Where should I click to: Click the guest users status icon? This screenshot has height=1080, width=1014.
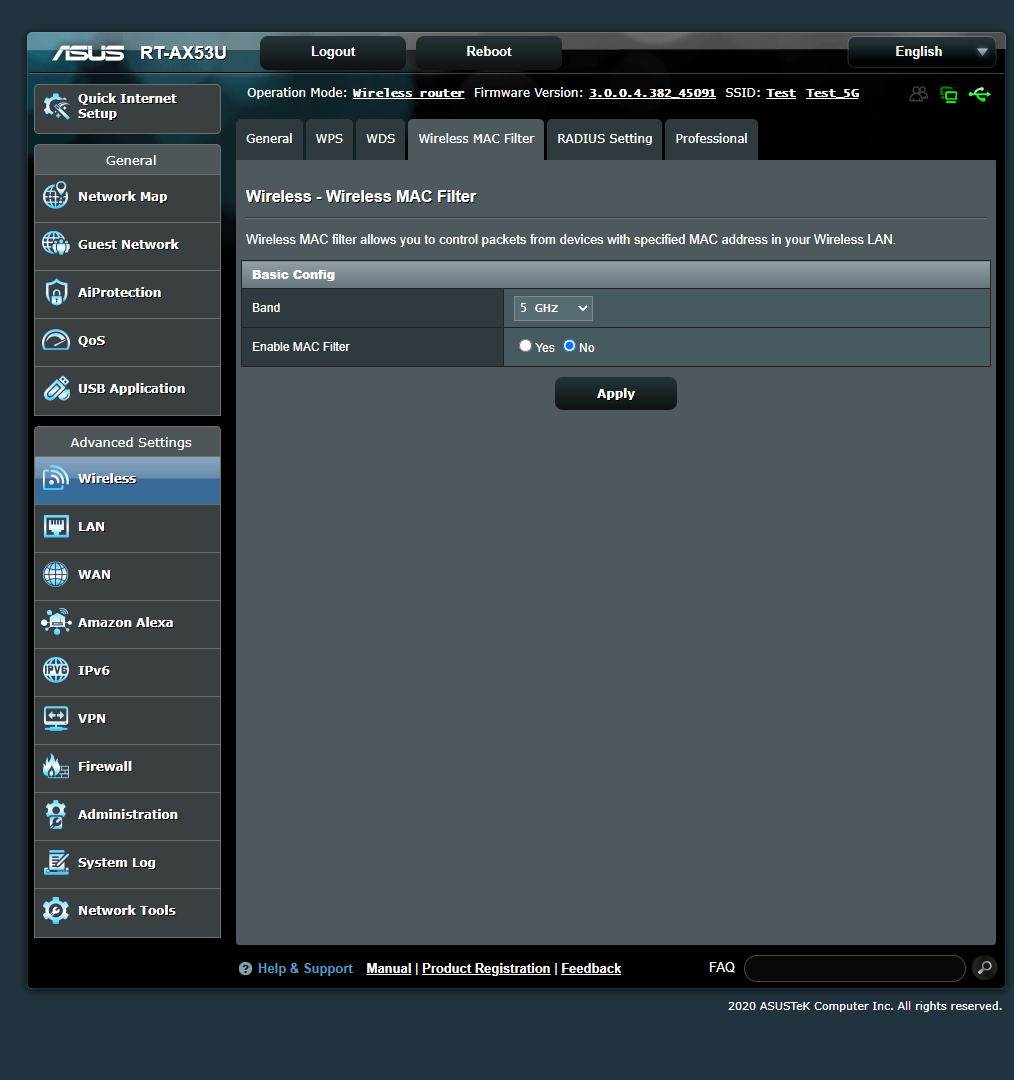pyautogui.click(x=918, y=94)
